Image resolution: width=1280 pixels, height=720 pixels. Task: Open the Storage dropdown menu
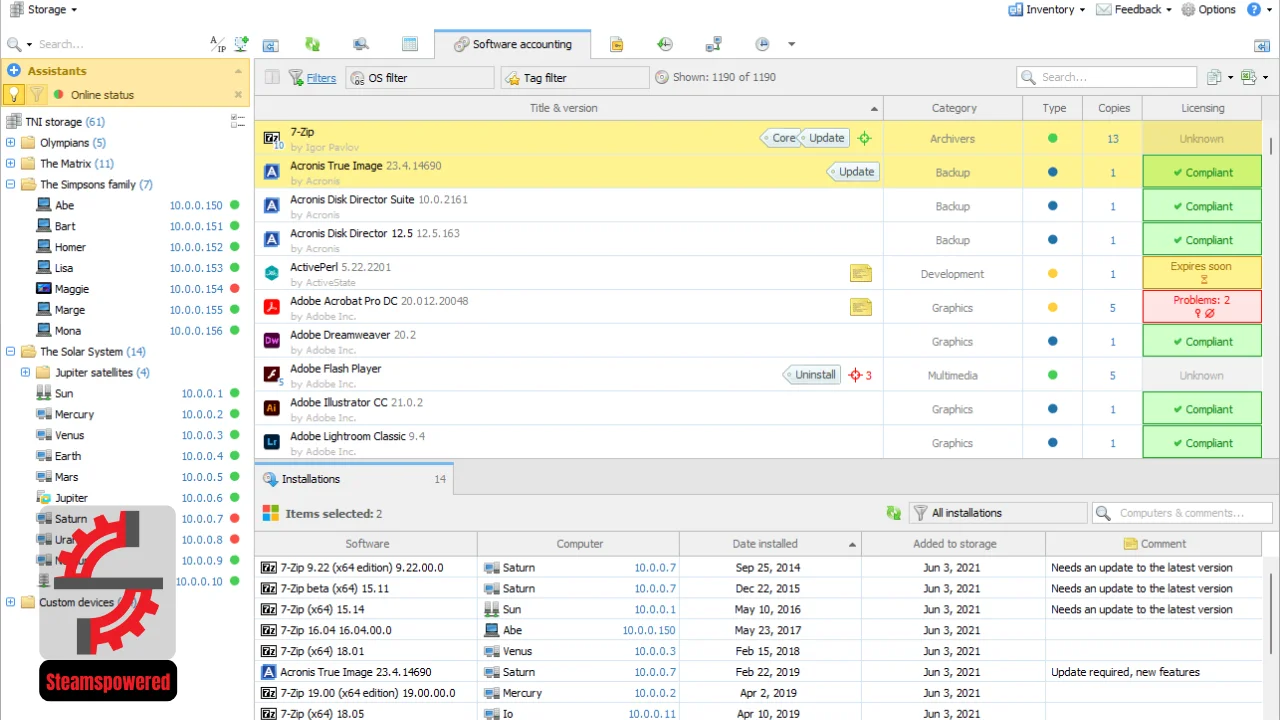[43, 10]
